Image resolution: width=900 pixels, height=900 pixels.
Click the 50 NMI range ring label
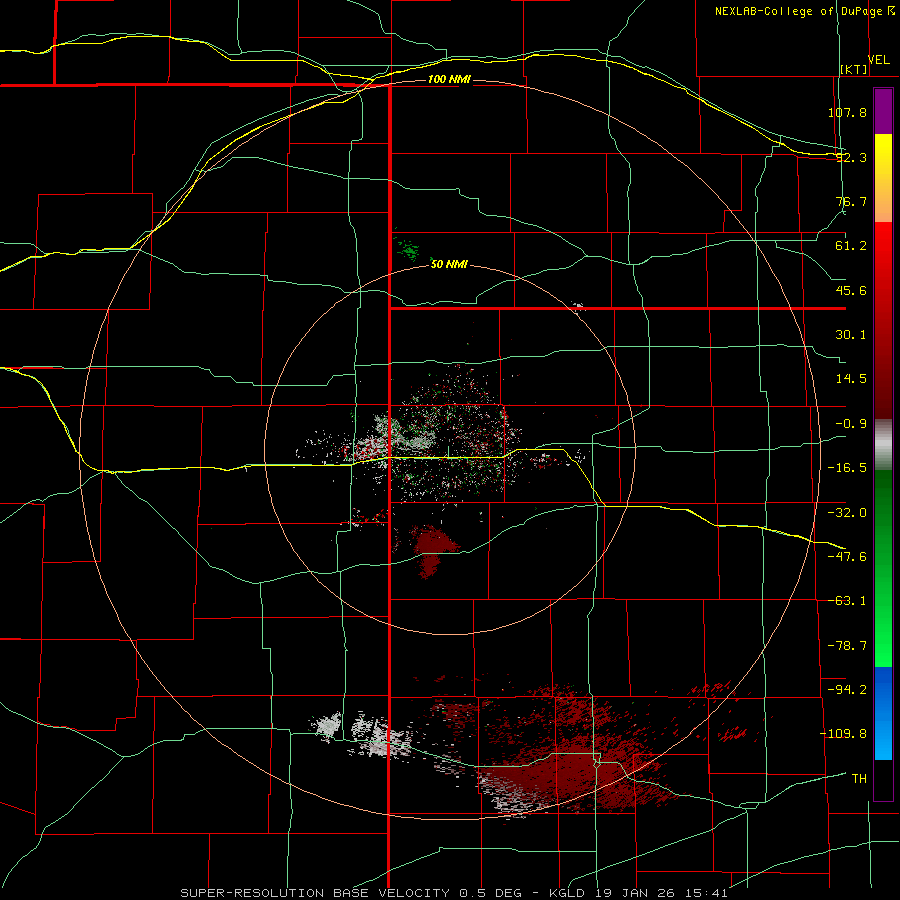[x=449, y=264]
